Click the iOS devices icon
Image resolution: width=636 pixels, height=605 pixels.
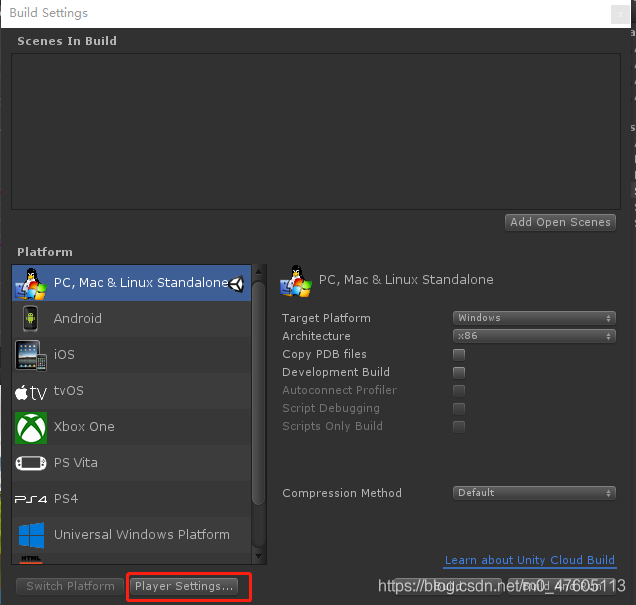pos(31,355)
